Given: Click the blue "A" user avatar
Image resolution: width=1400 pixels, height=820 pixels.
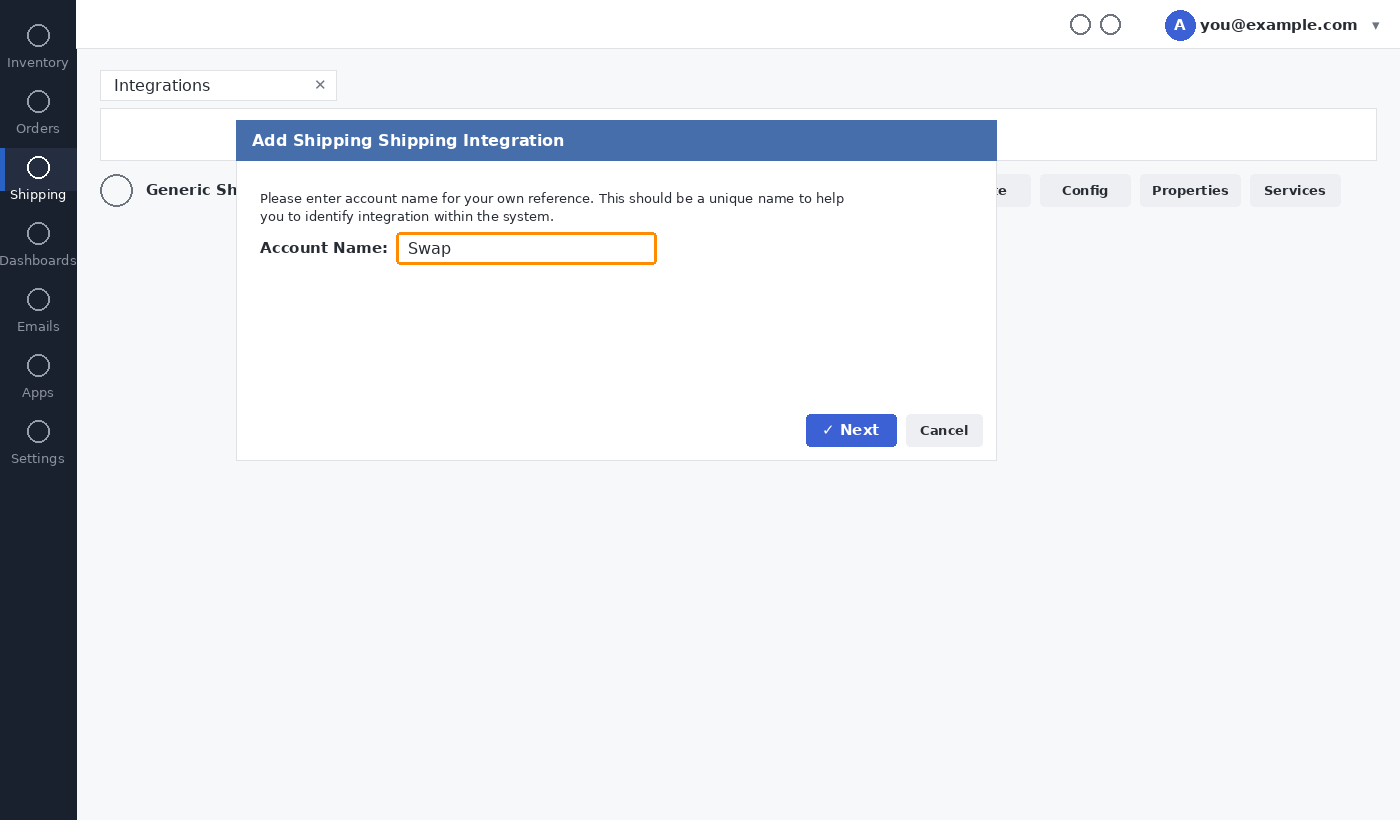Looking at the screenshot, I should (1180, 25).
